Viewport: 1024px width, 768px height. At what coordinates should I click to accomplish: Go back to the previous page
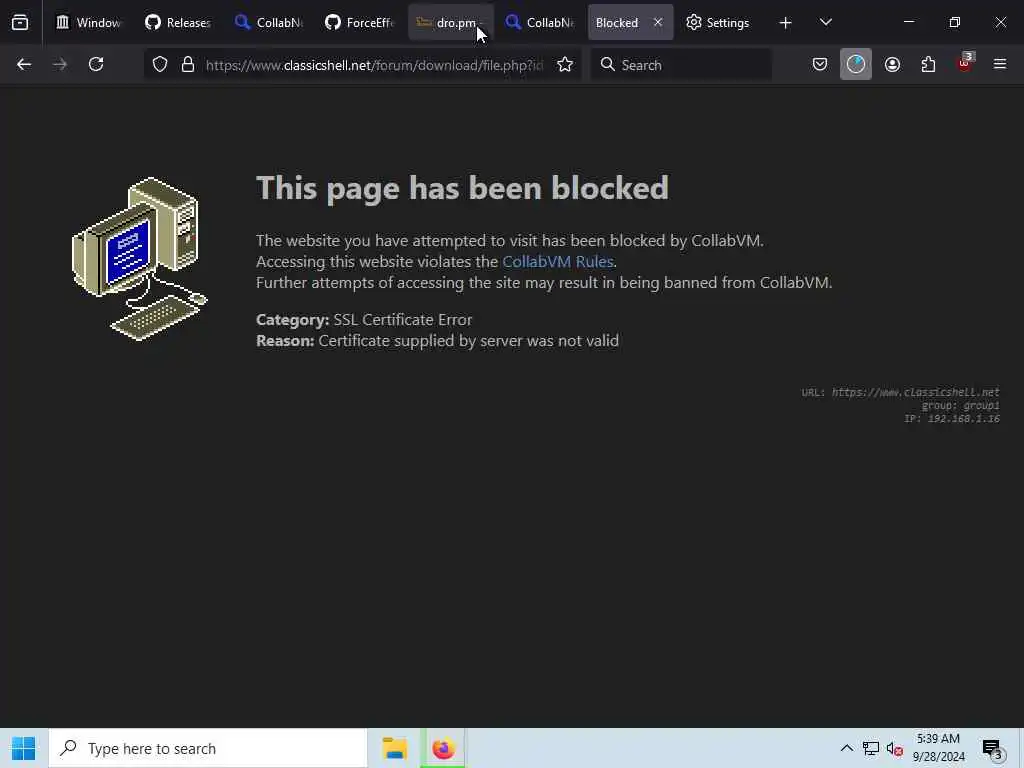(x=24, y=64)
